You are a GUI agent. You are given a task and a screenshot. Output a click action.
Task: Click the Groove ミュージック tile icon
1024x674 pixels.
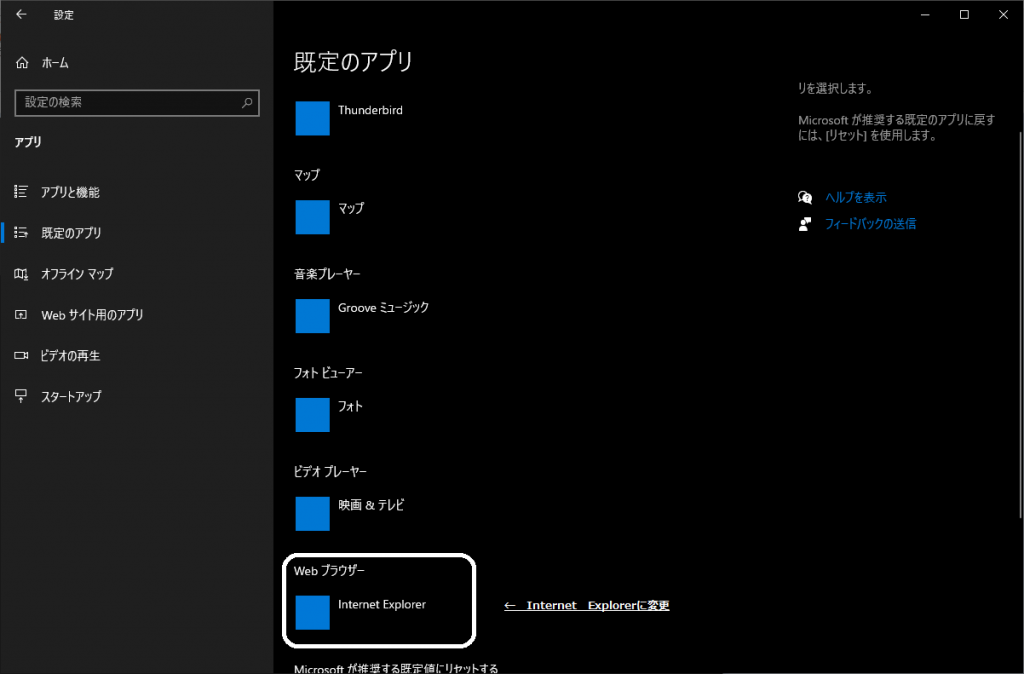(312, 316)
